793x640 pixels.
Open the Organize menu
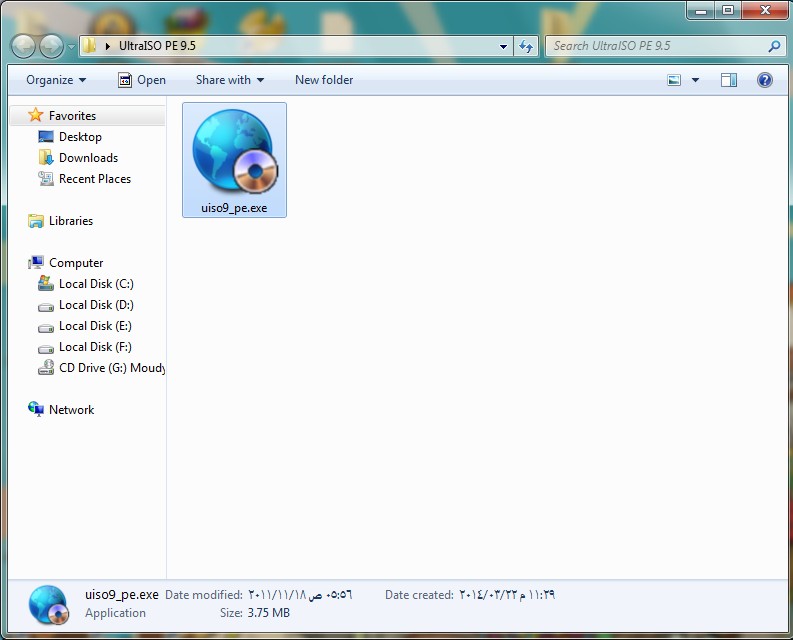pyautogui.click(x=56, y=80)
